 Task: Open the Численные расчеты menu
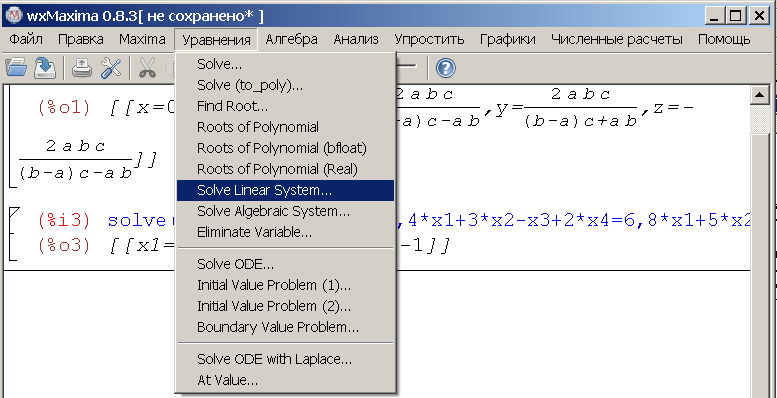click(x=616, y=39)
